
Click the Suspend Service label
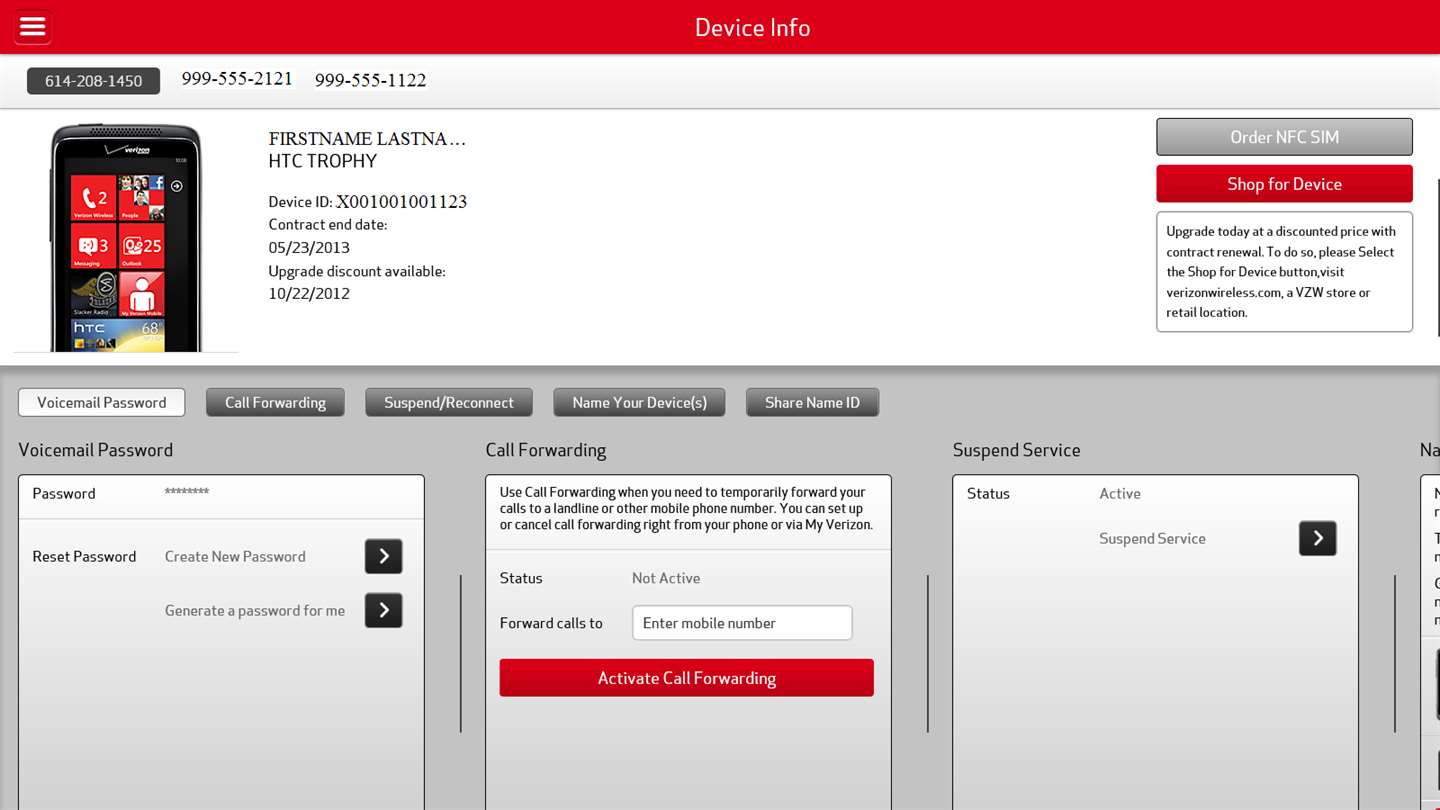pyautogui.click(x=1152, y=538)
